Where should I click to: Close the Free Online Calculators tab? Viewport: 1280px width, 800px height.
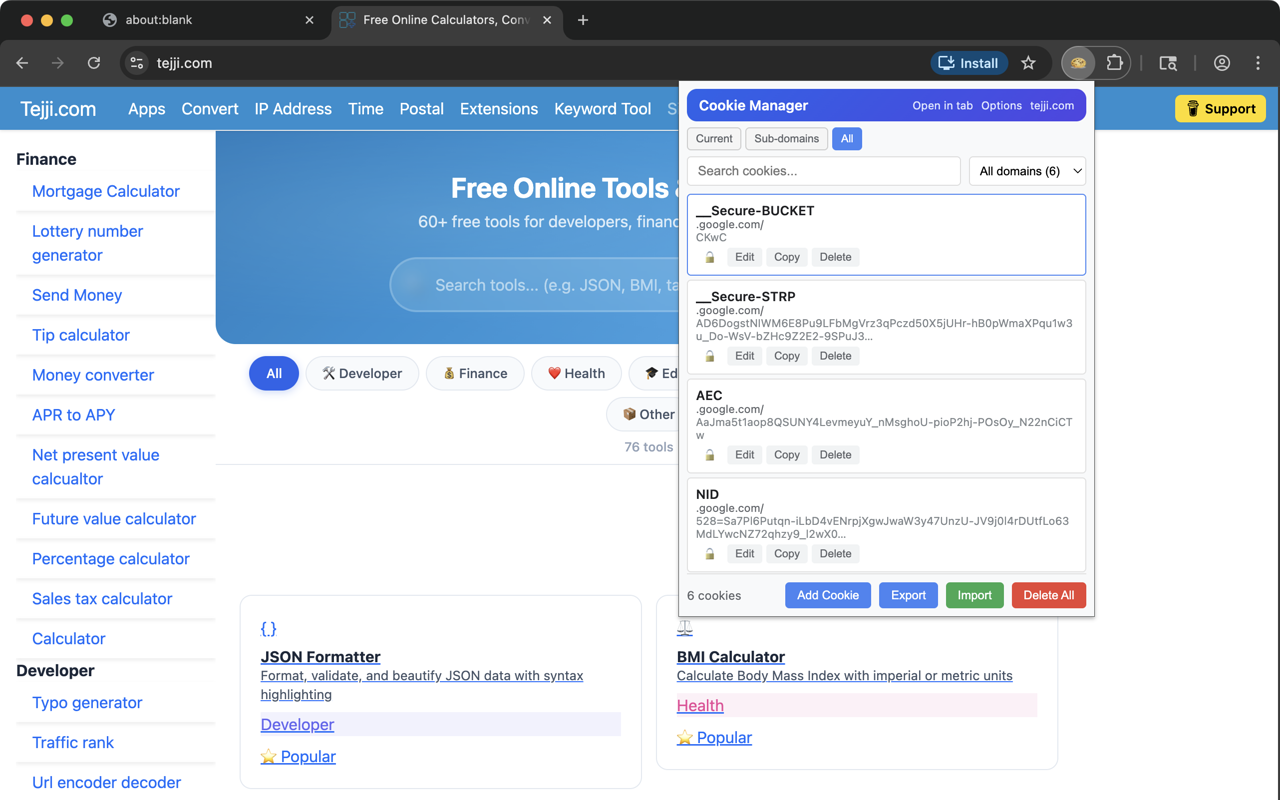point(547,20)
